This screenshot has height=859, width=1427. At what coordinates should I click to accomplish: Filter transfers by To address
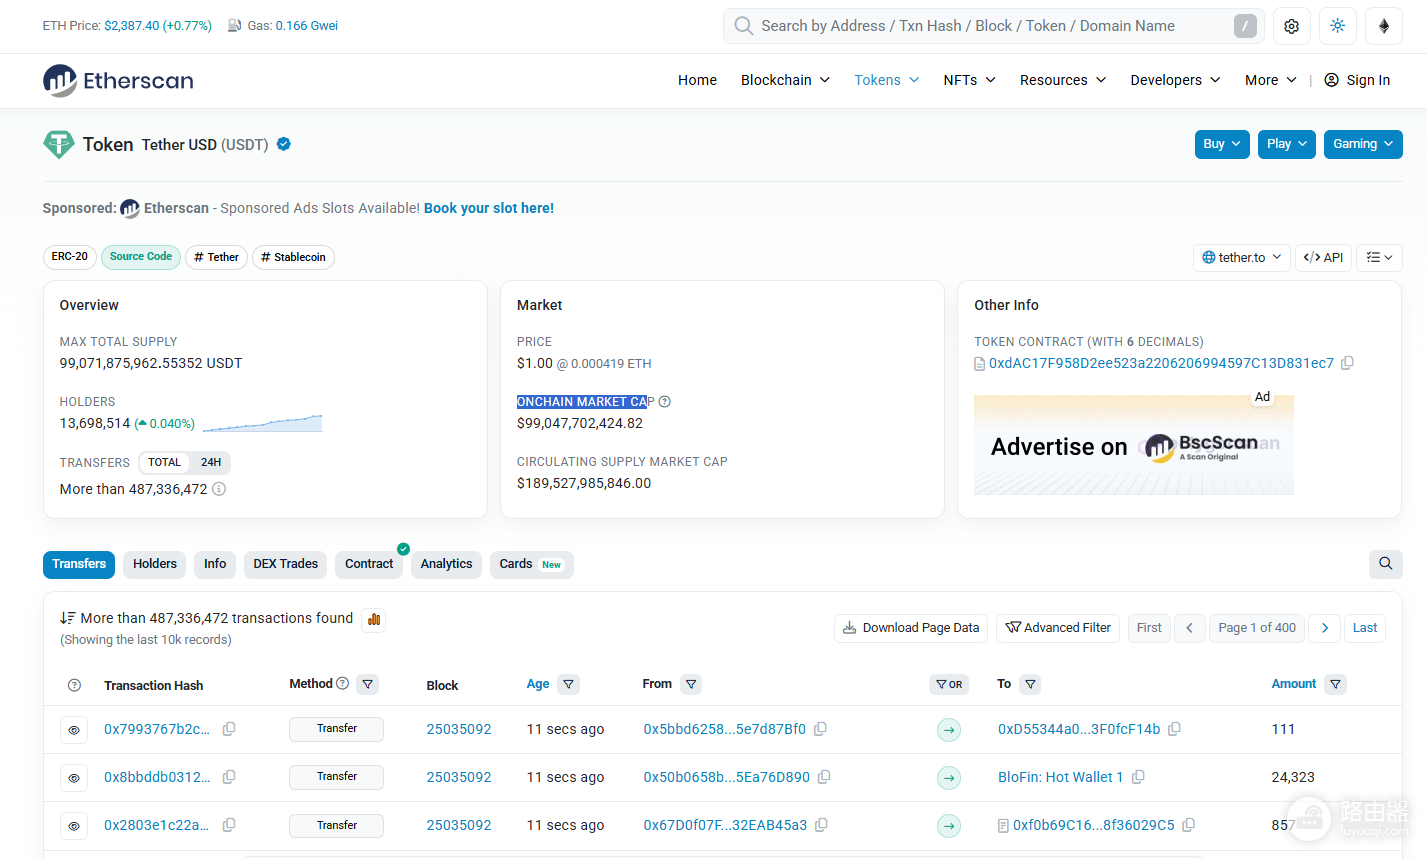click(1030, 684)
